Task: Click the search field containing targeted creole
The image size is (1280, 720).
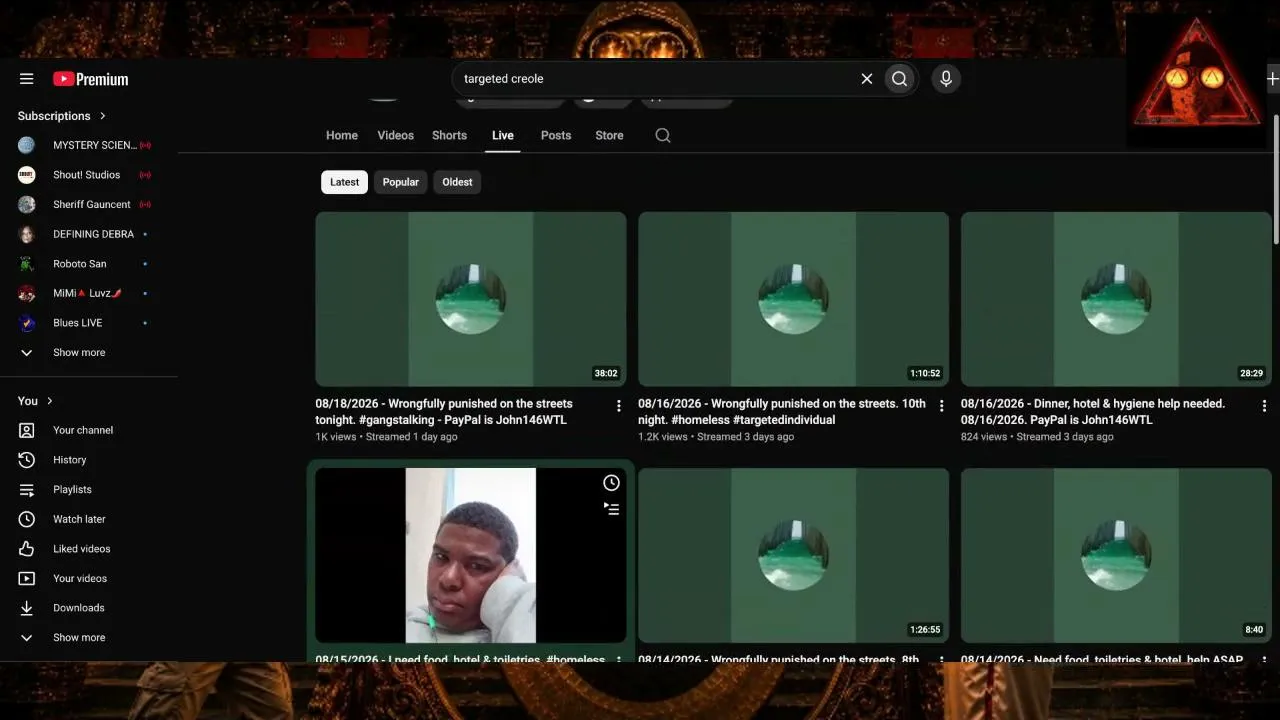Action: [x=657, y=79]
